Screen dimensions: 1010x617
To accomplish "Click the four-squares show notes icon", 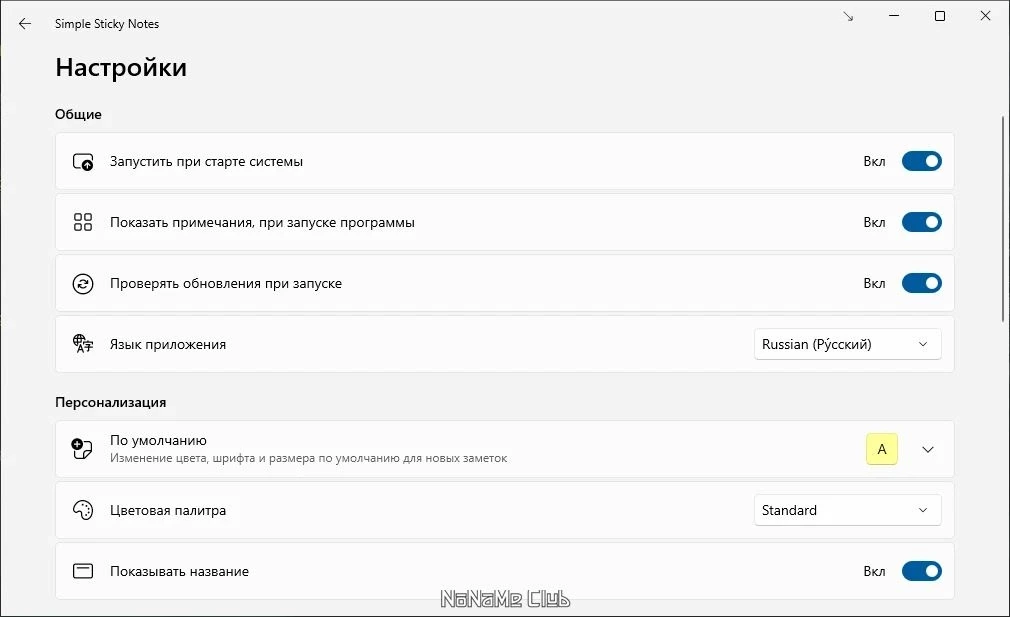I will click(x=83, y=222).
